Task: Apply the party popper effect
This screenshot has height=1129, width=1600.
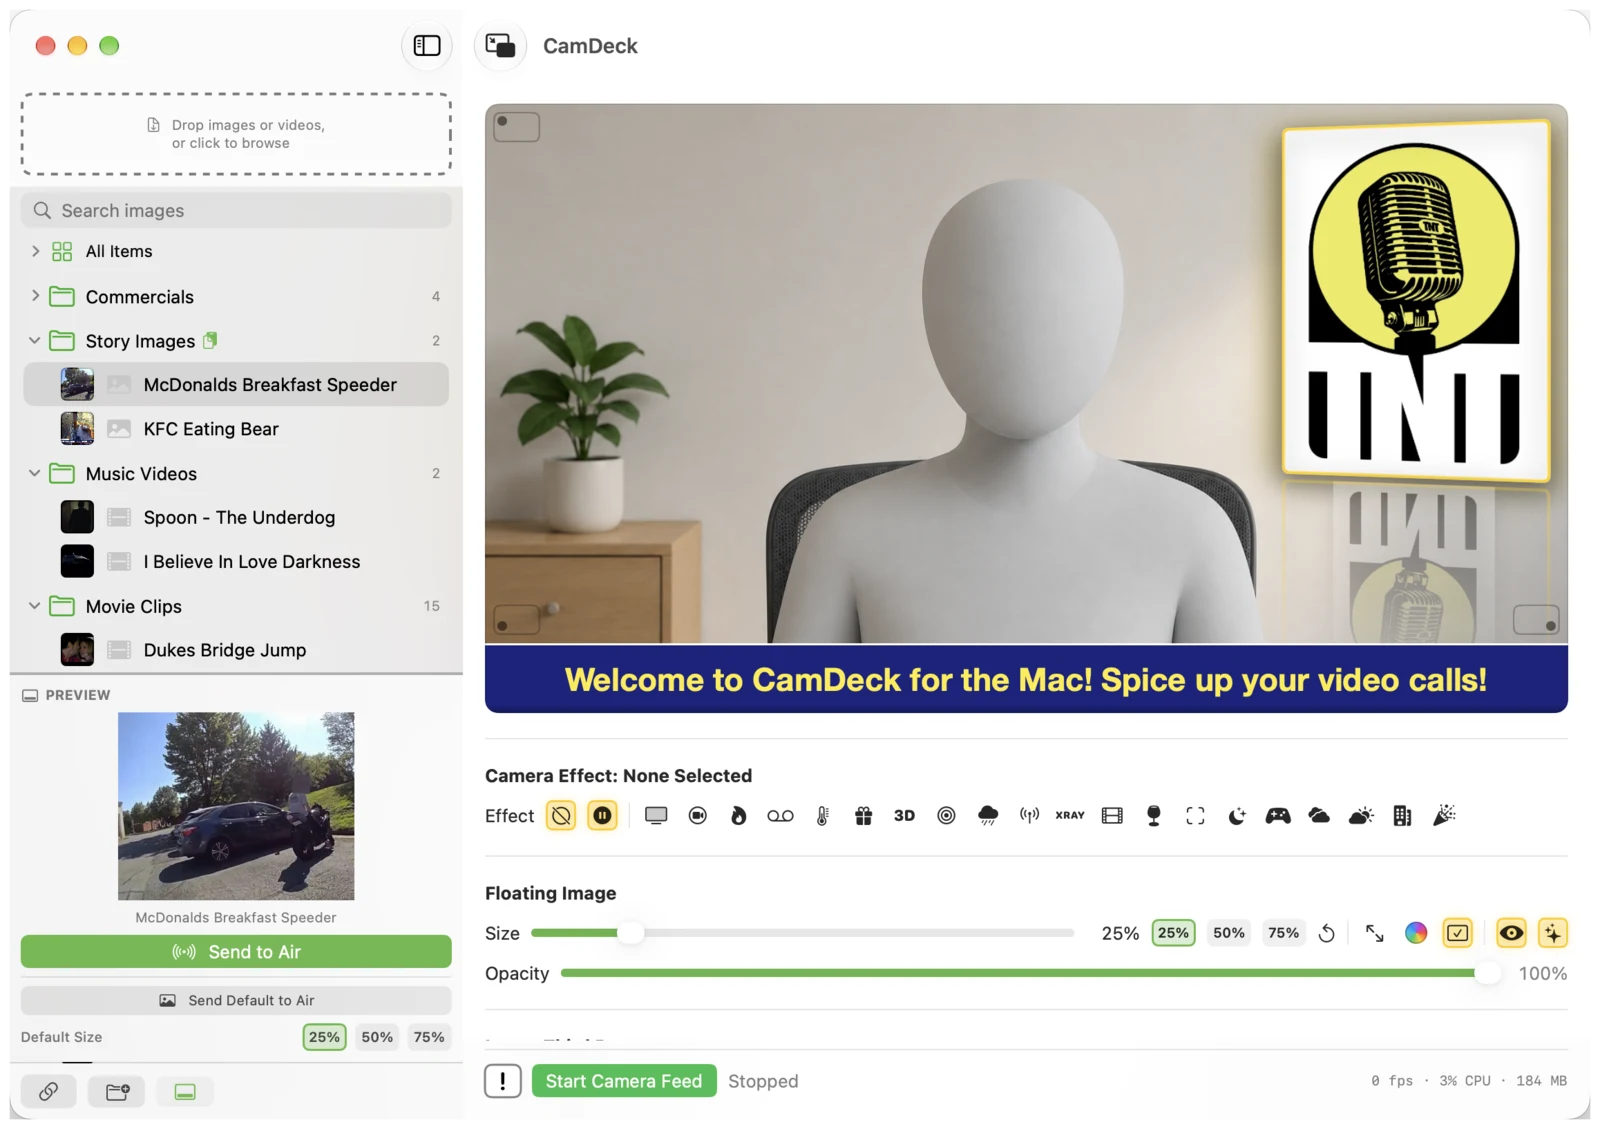Action: pyautogui.click(x=1444, y=816)
